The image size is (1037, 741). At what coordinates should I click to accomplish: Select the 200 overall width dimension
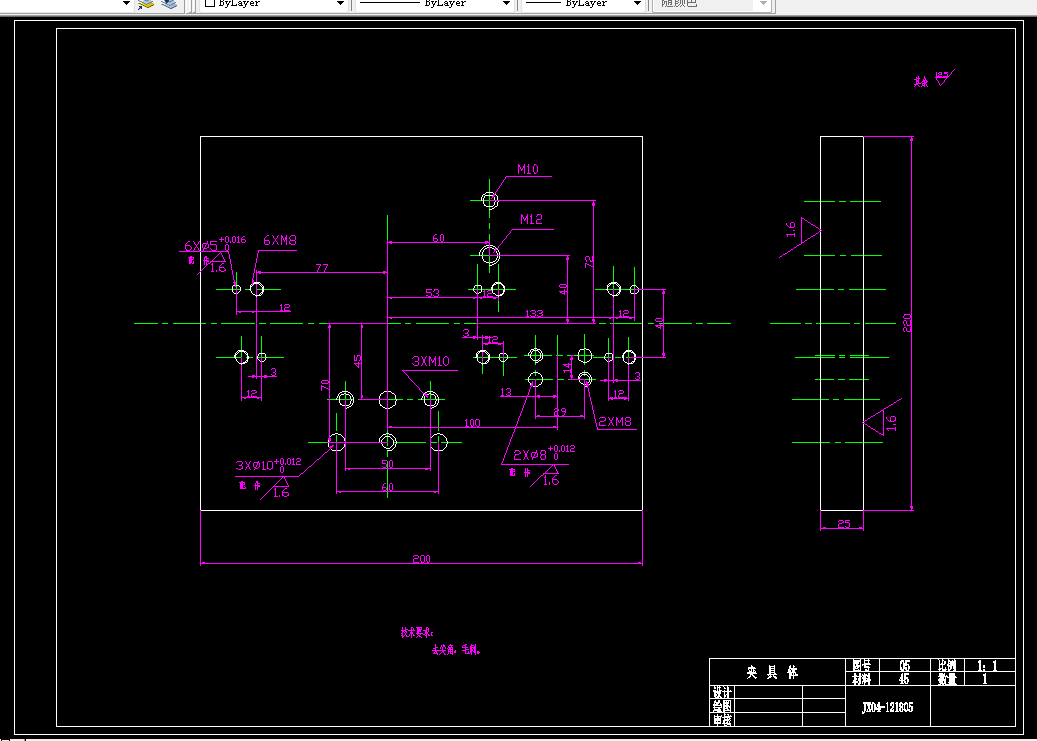pos(421,559)
